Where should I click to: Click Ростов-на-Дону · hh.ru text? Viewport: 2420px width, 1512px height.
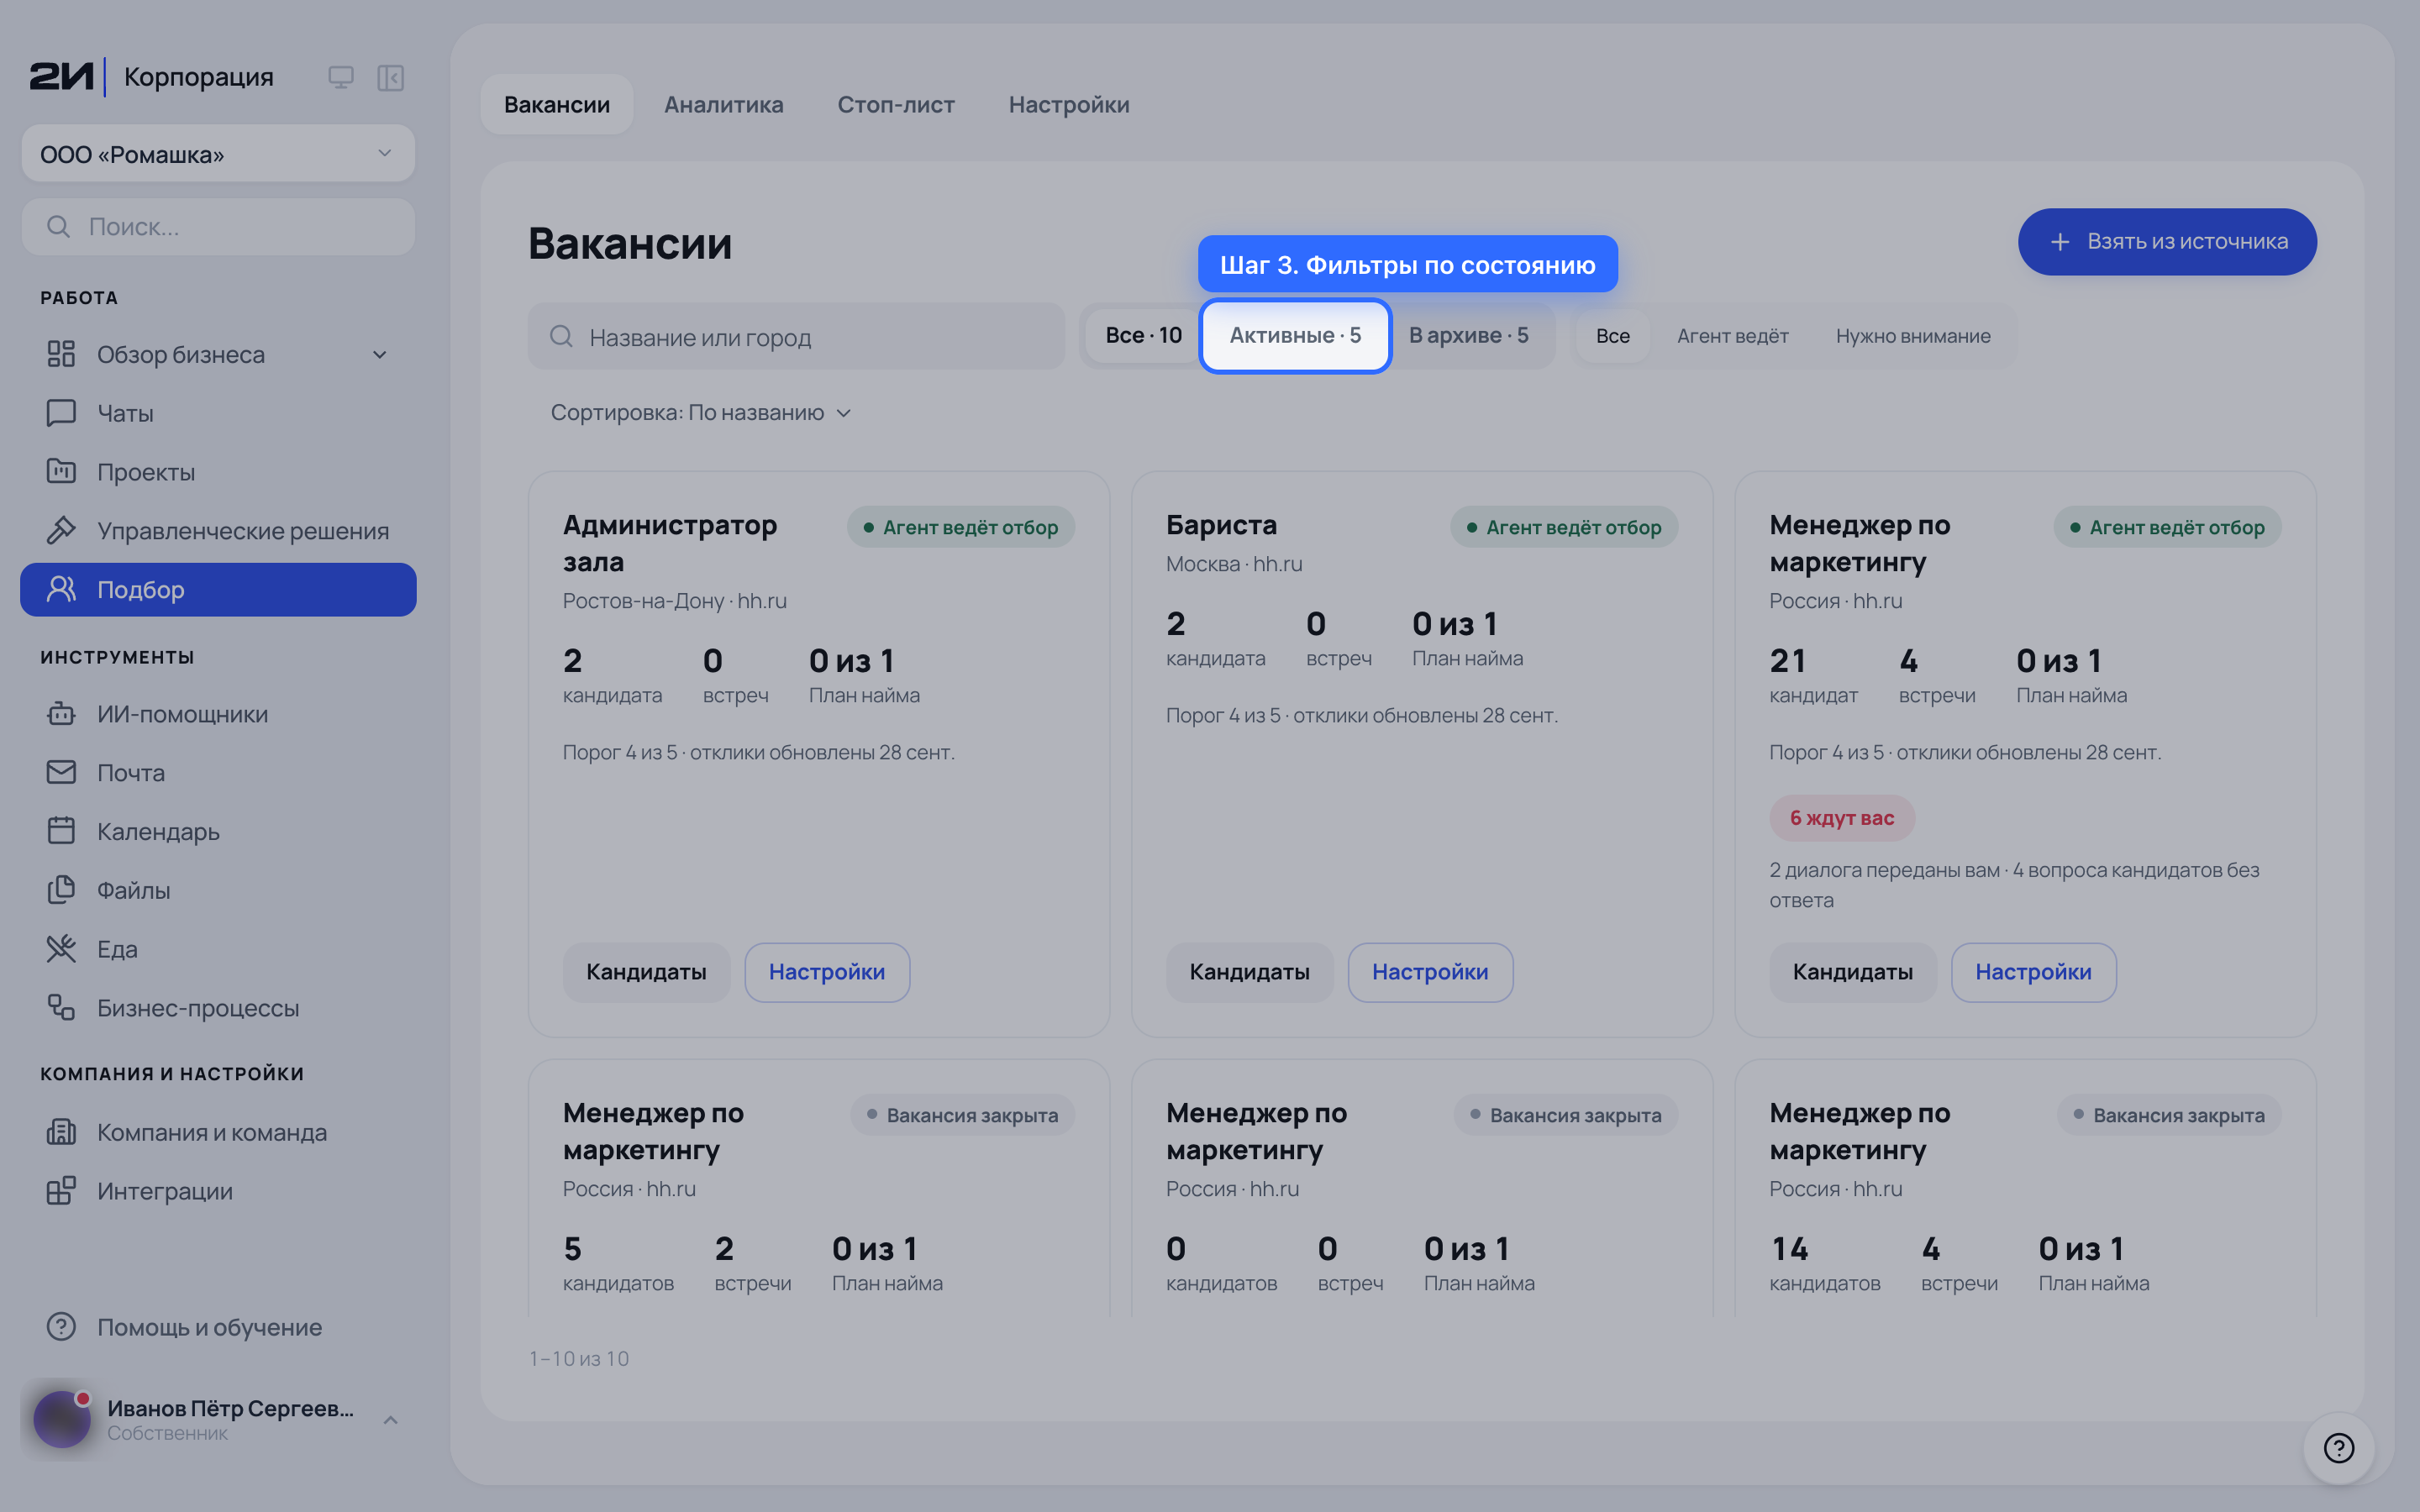coord(675,601)
